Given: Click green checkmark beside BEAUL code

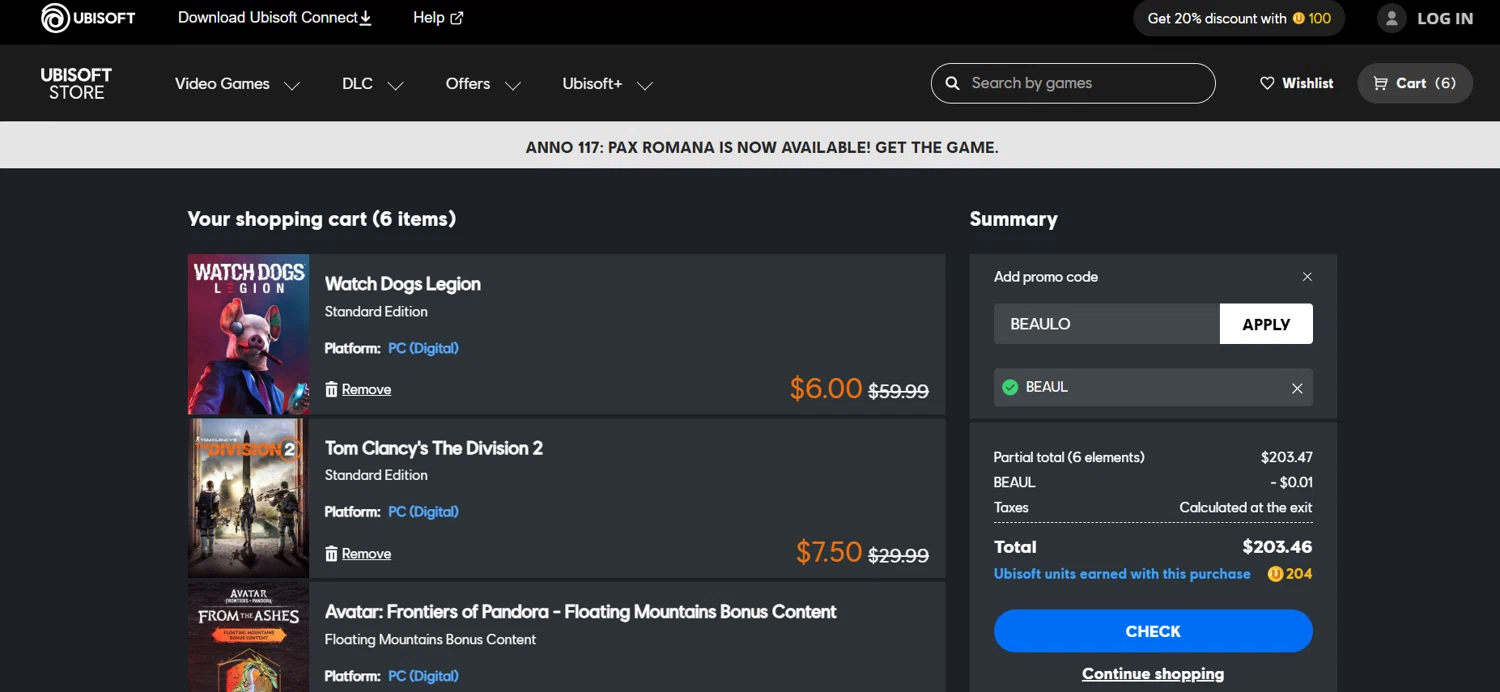Looking at the screenshot, I should point(1010,387).
